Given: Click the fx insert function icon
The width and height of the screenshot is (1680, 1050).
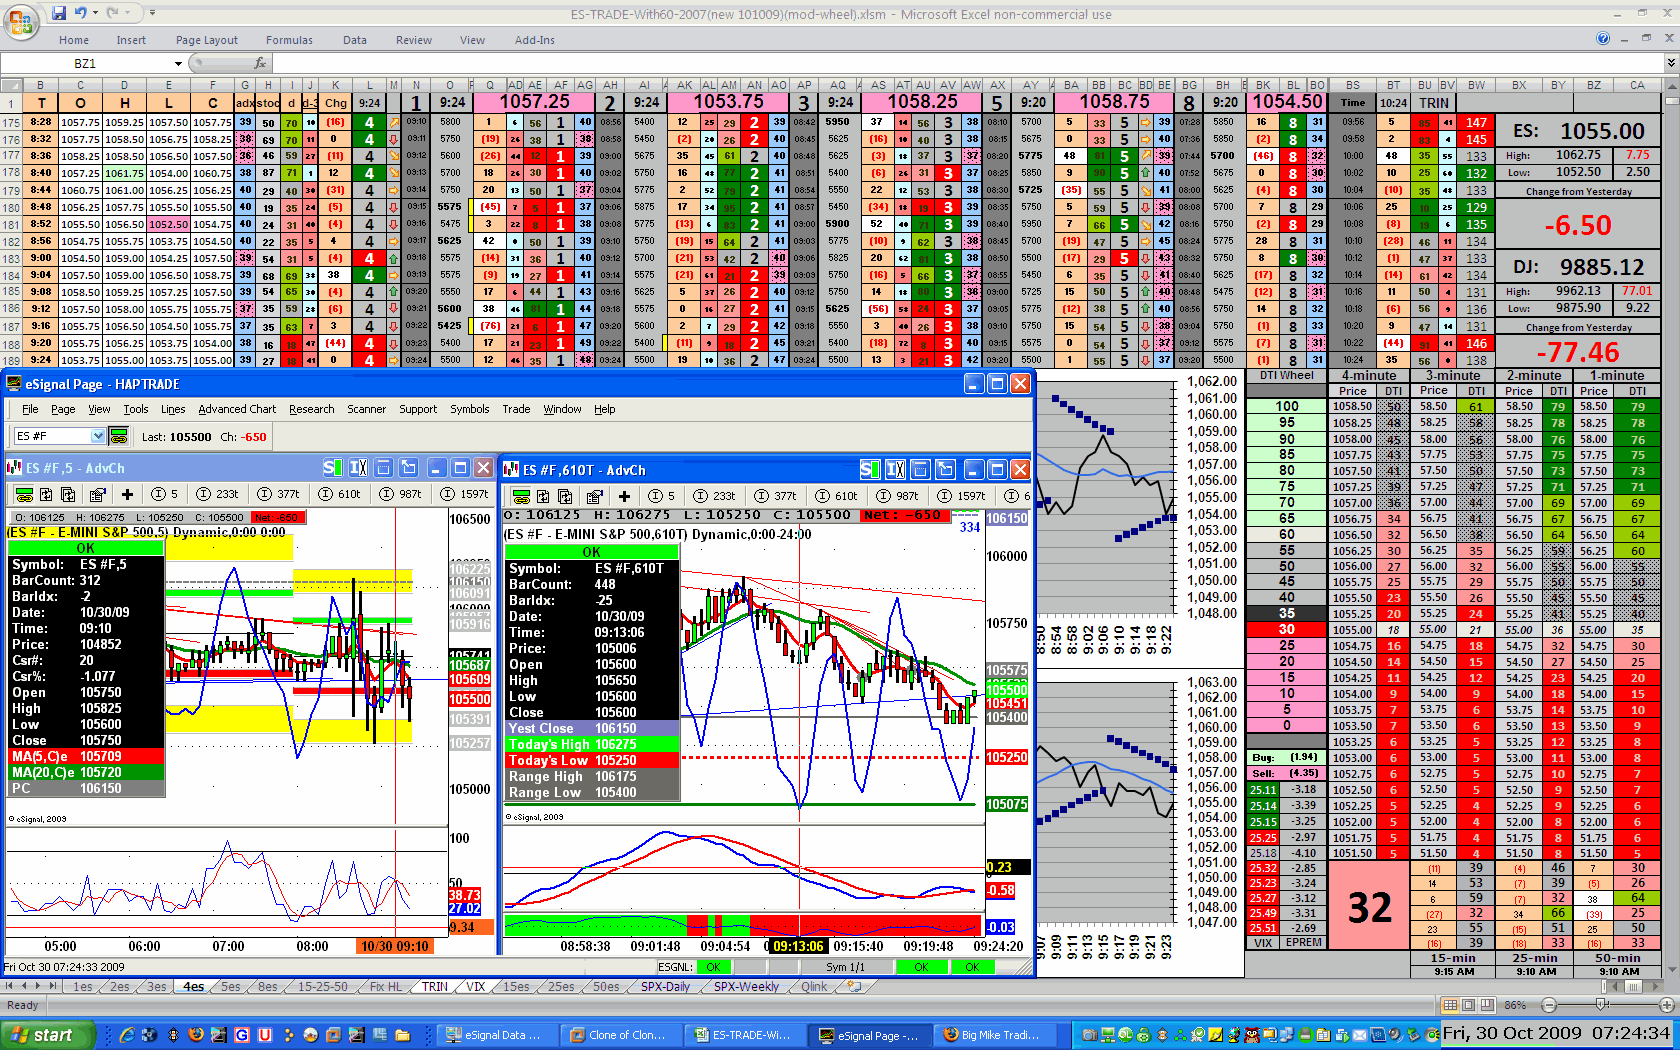Looking at the screenshot, I should tap(260, 63).
